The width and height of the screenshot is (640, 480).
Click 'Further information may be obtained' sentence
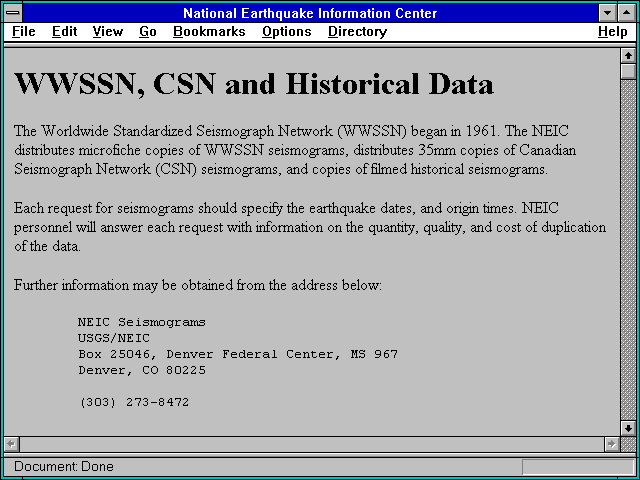(198, 285)
